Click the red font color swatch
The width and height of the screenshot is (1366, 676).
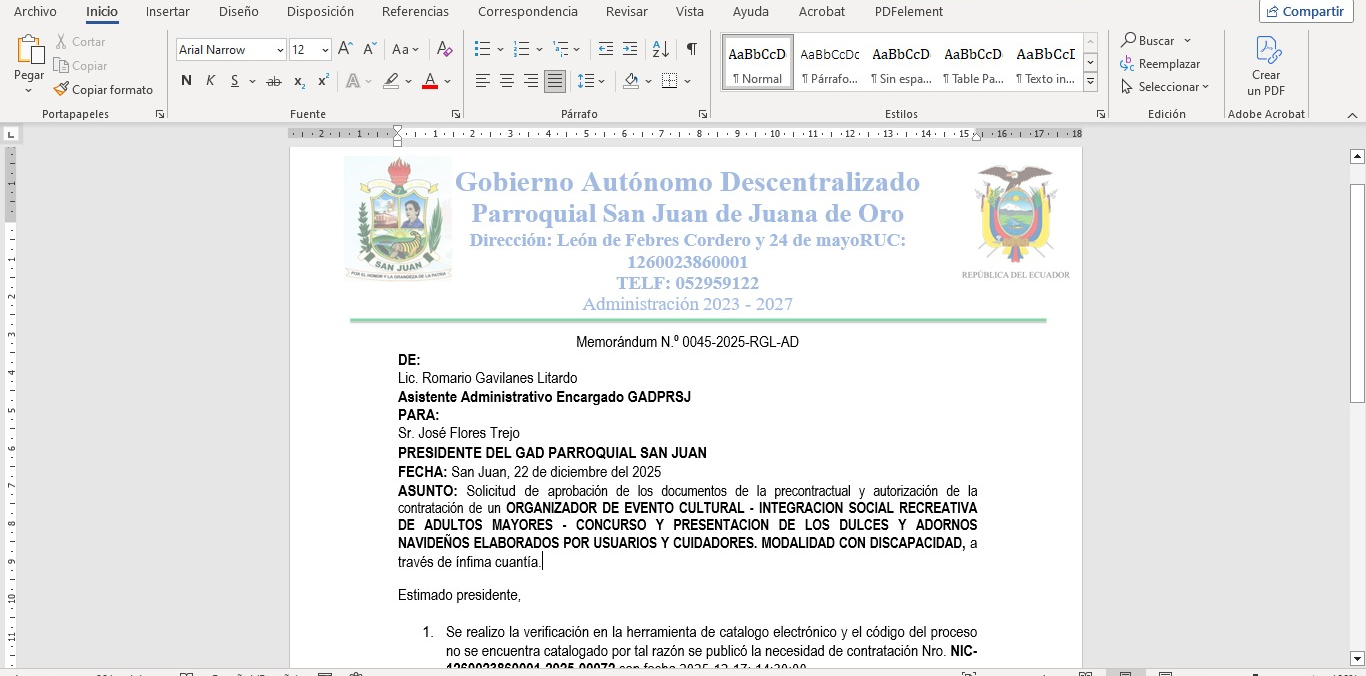430,81
